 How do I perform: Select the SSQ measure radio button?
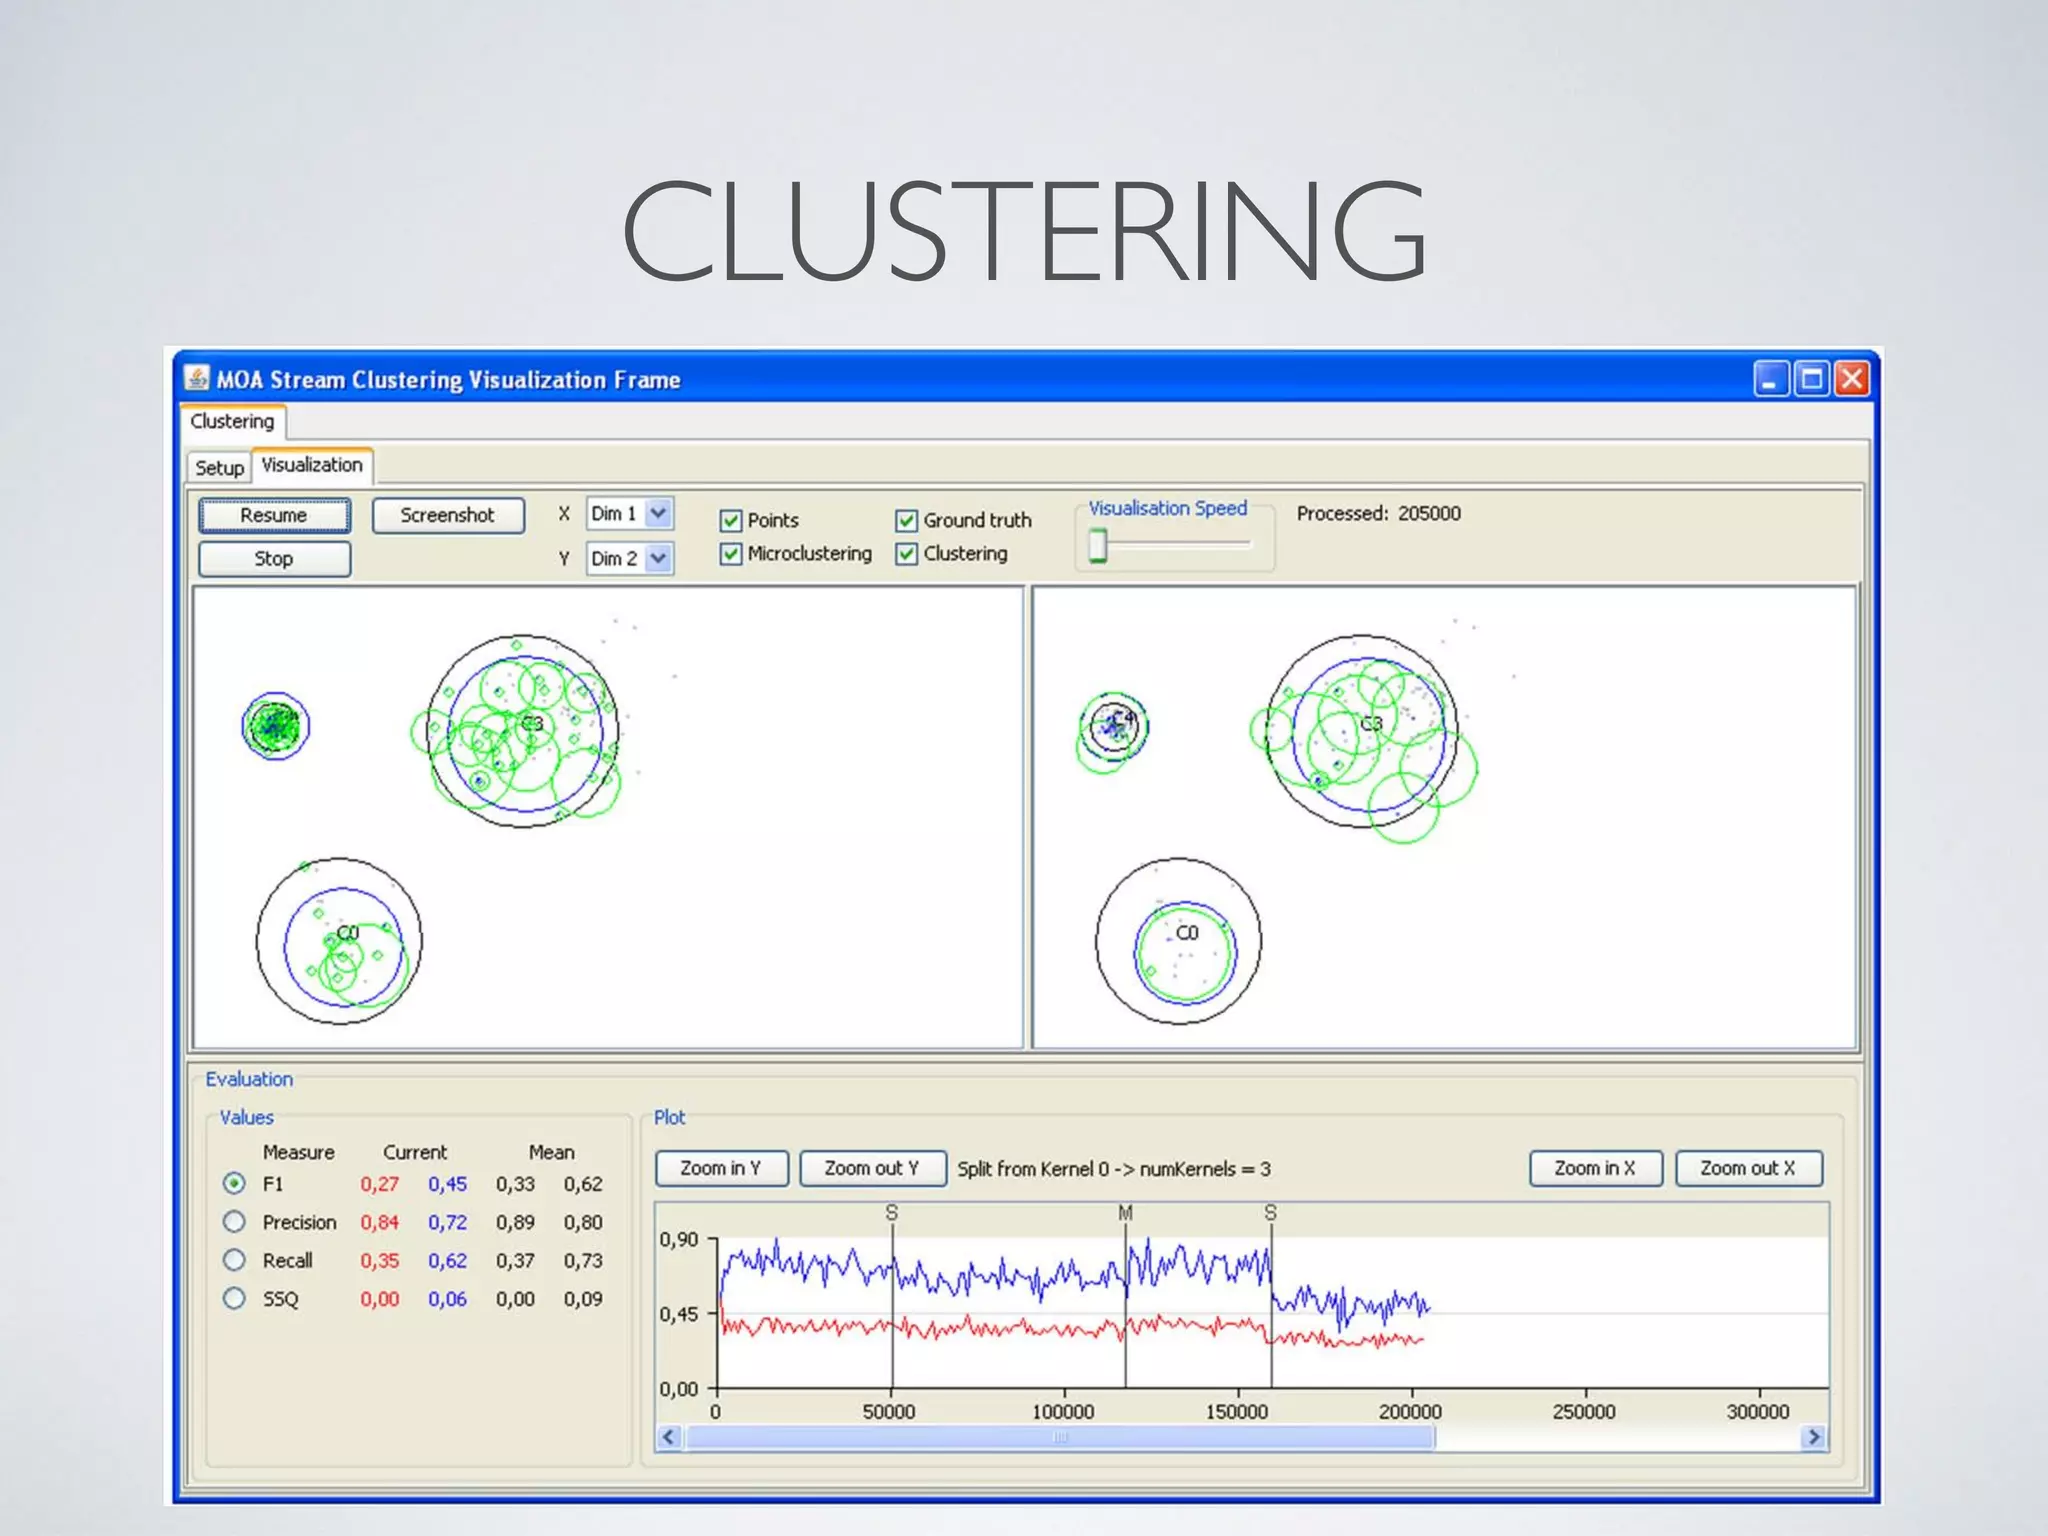[x=234, y=1298]
